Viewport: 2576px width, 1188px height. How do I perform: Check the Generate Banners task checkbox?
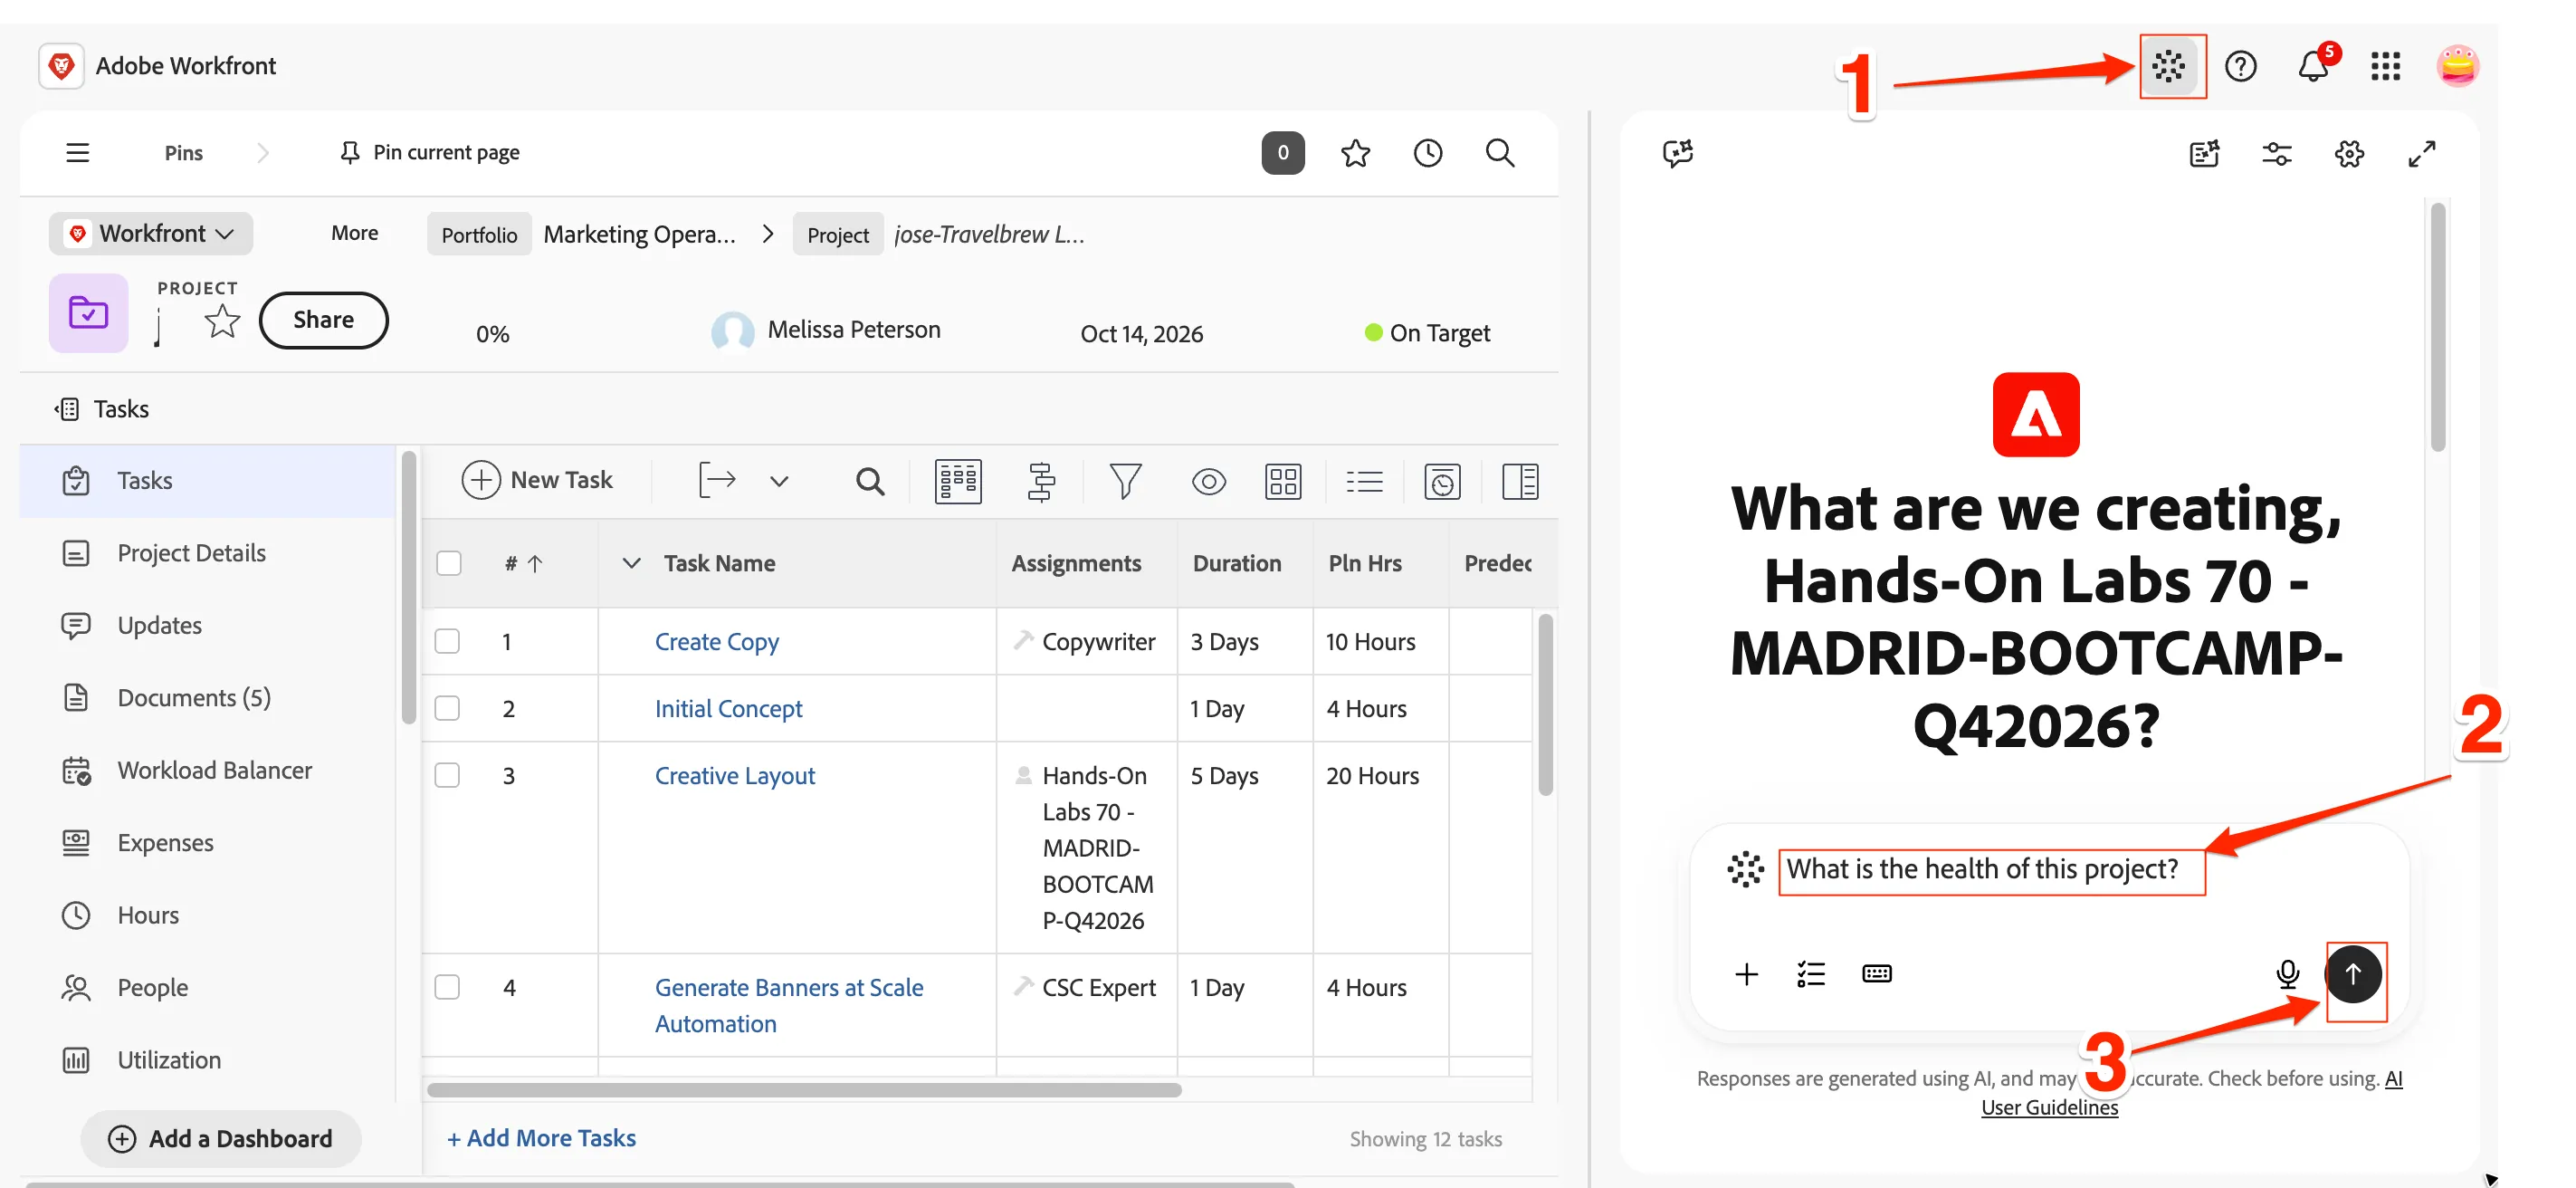(447, 987)
